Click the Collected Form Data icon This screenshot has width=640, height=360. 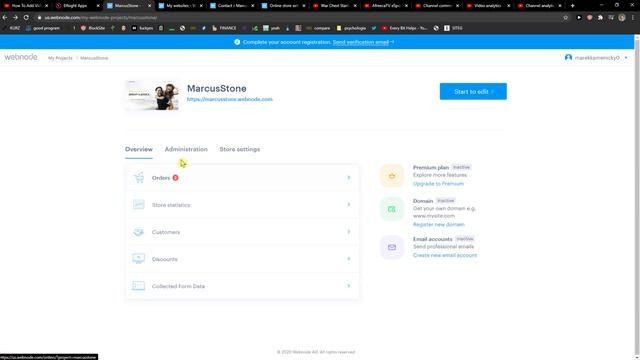(x=139, y=286)
